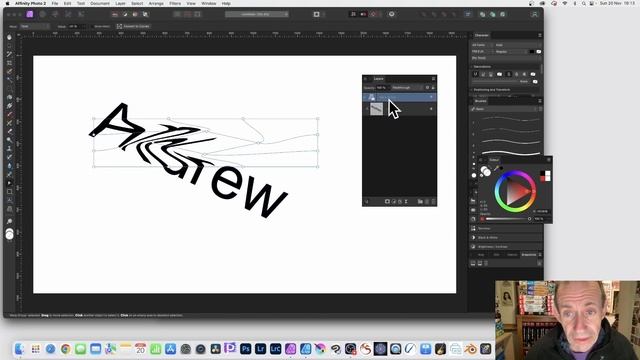Select the Colour panel tab
The image size is (640, 360).
point(494,160)
